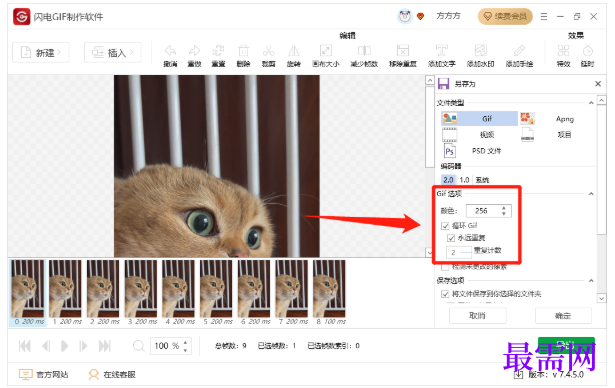Open the hamburger menu in title bar
Viewport: 615px width, 388px height.
click(x=544, y=16)
